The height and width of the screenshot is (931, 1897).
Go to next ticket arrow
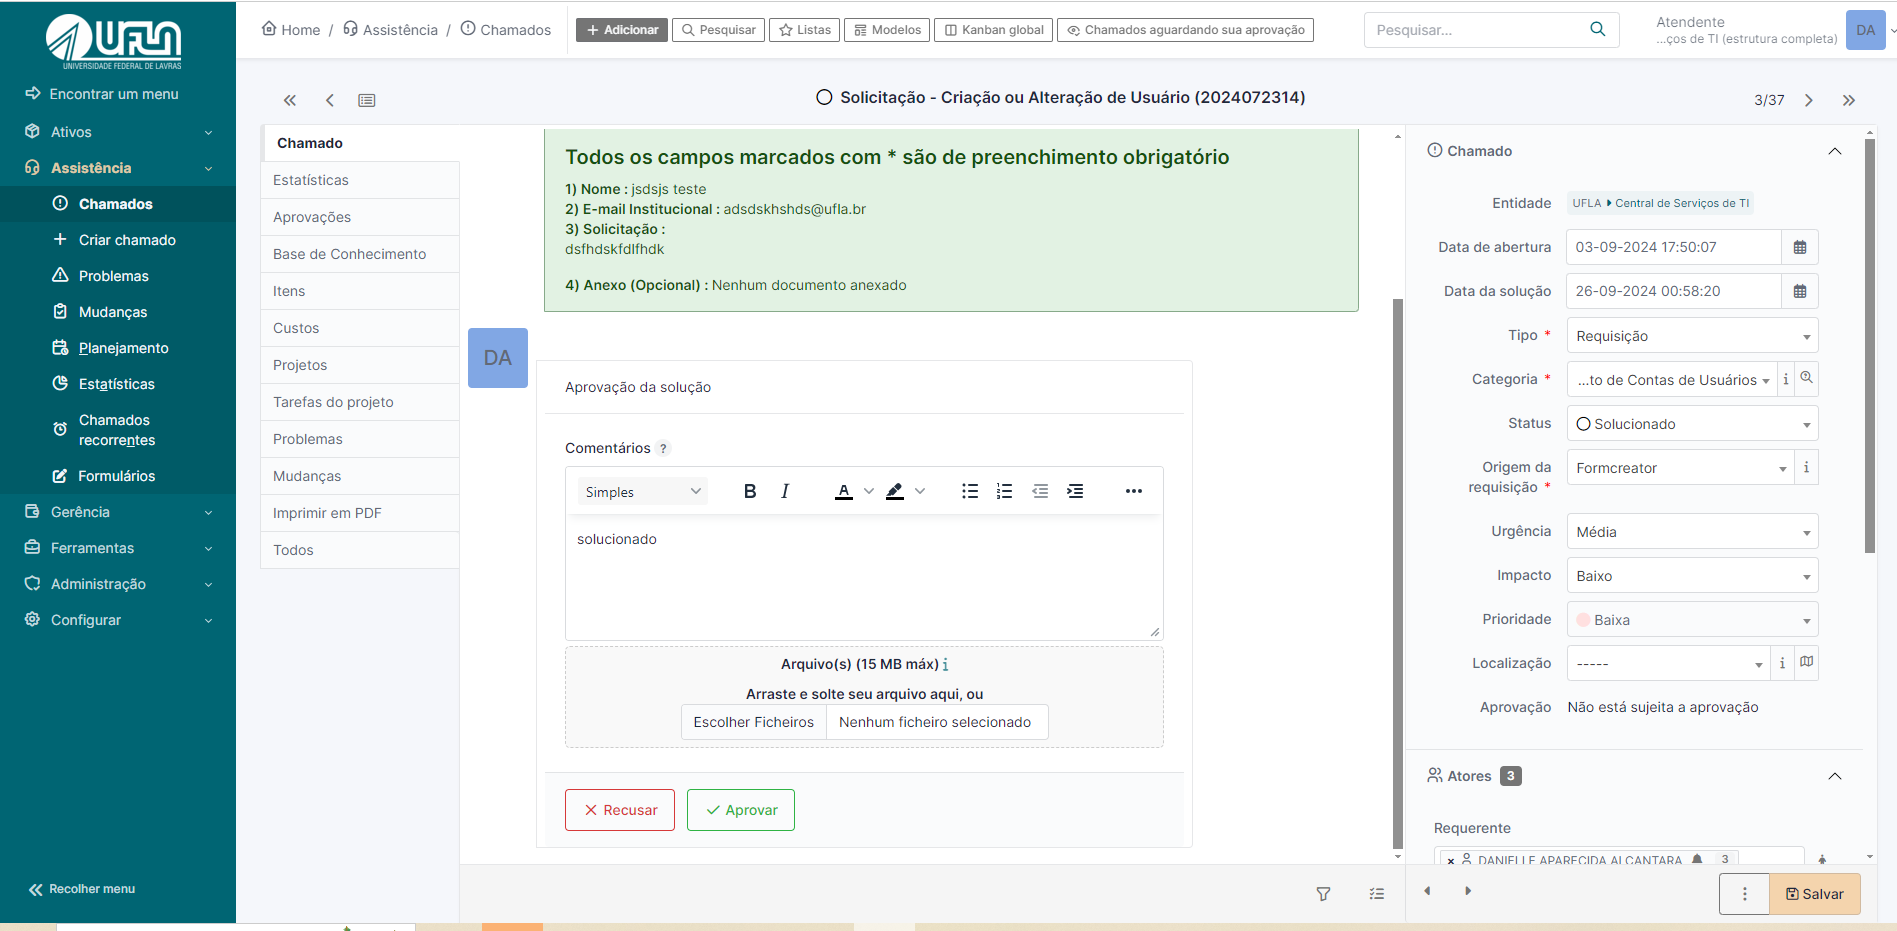click(x=1809, y=100)
